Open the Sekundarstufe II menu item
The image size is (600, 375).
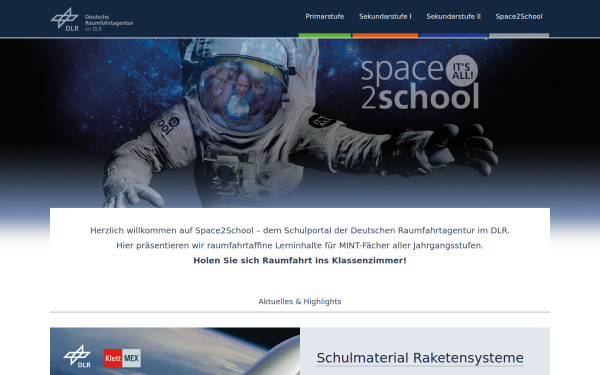click(453, 16)
